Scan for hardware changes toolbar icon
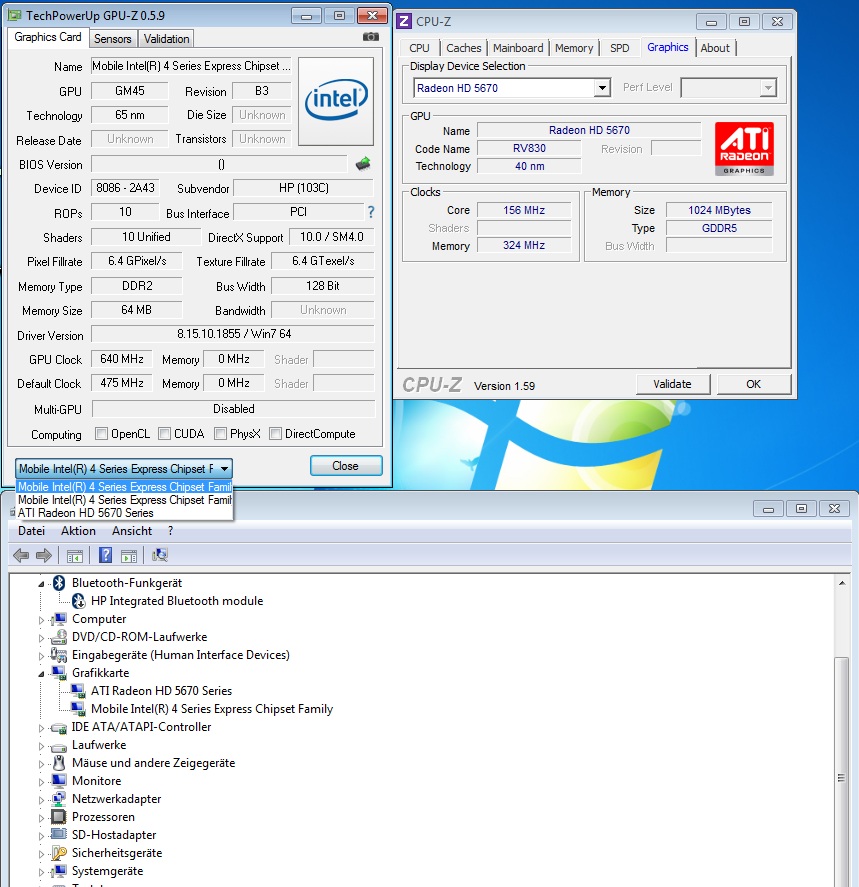 [x=160, y=556]
